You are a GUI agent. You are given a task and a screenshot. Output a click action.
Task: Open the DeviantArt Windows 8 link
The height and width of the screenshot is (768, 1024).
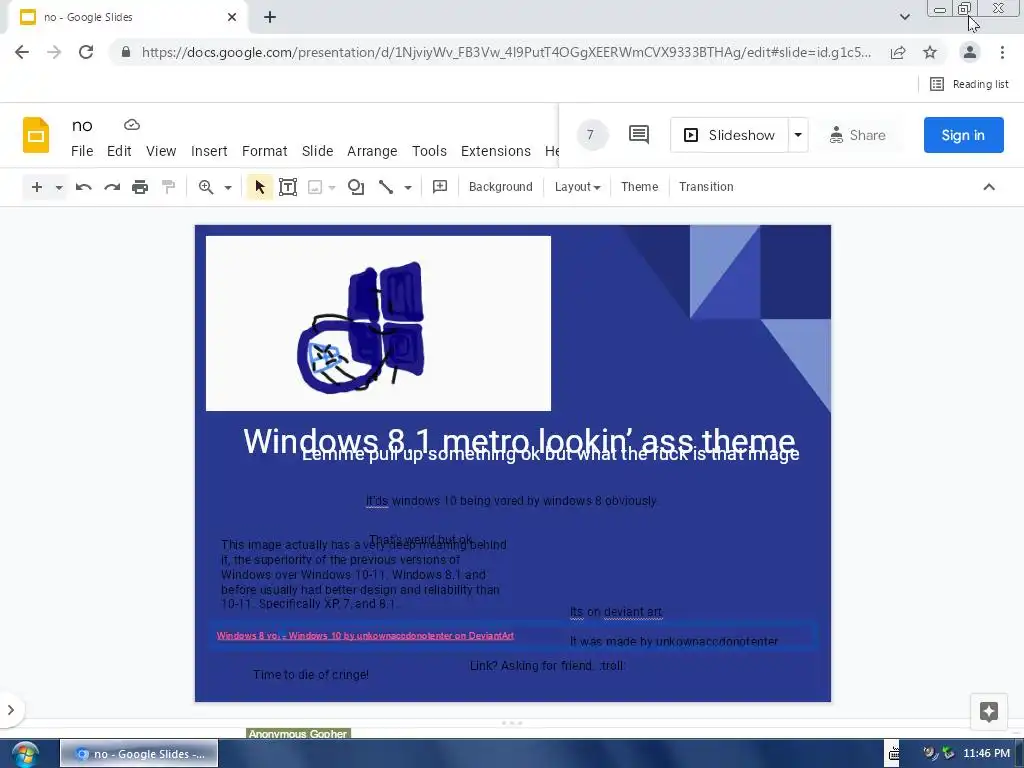[365, 635]
